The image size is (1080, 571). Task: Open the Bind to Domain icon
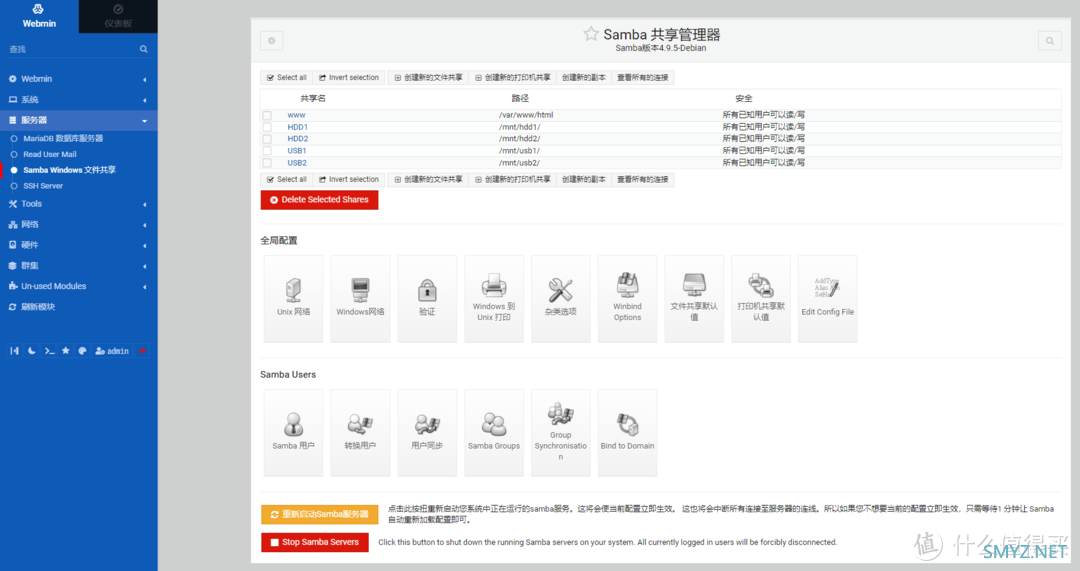click(627, 433)
